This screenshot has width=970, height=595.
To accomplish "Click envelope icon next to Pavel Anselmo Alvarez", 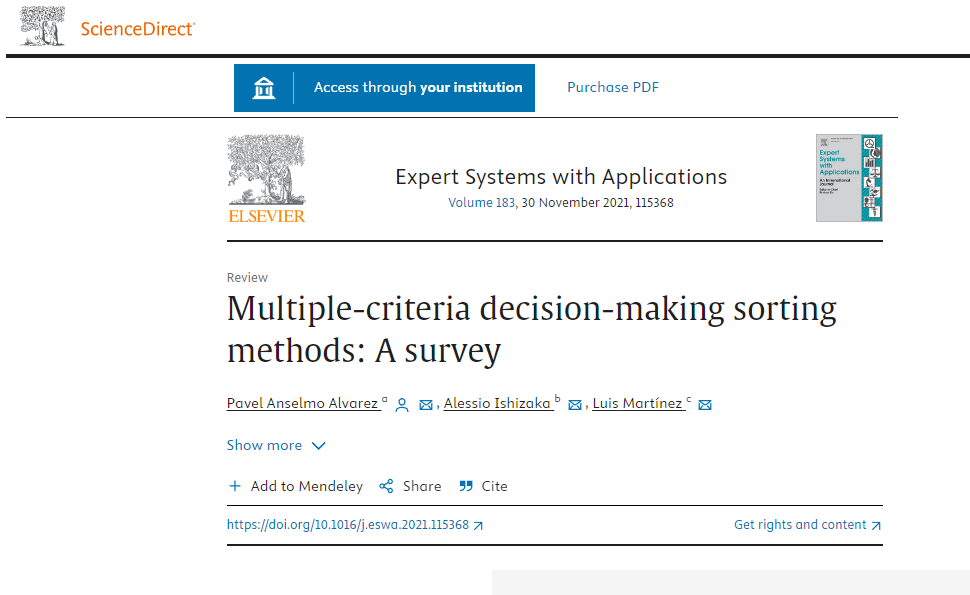I will (x=426, y=405).
